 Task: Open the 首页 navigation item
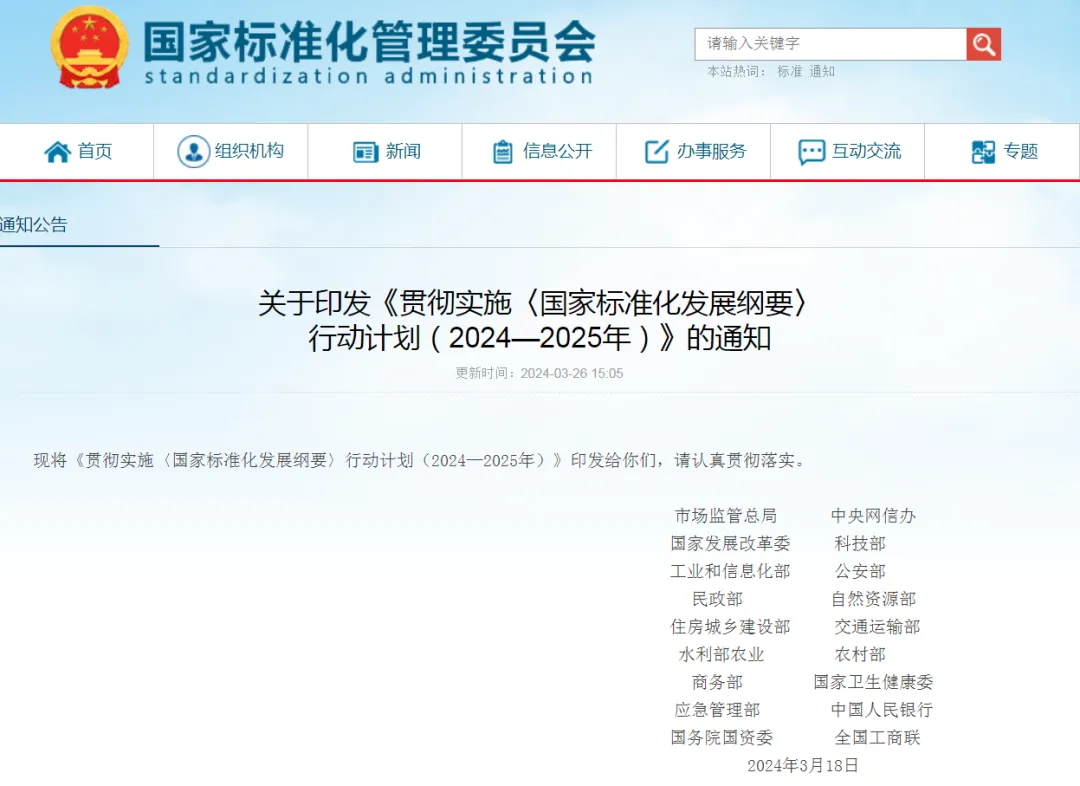pos(77,152)
